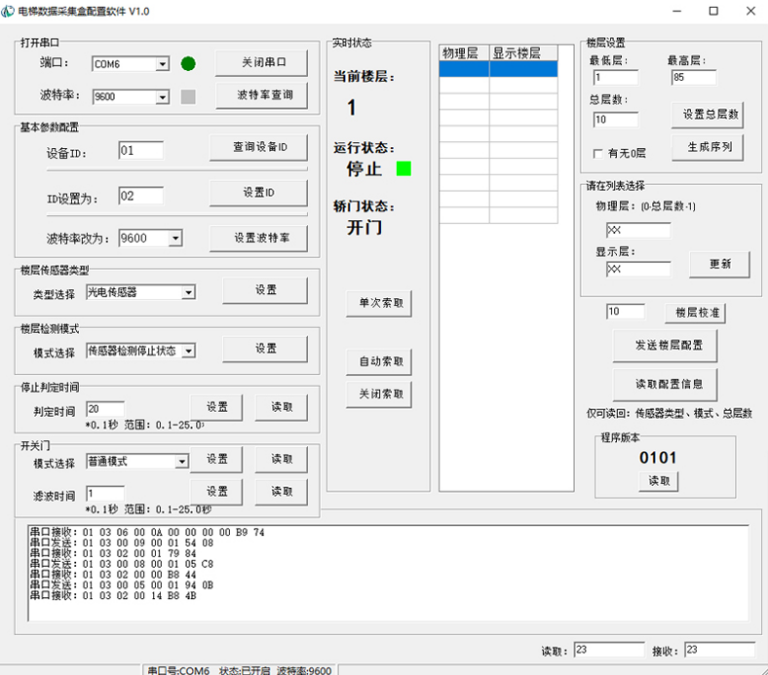Click the 生成序列 button
768x675 pixels.
(x=707, y=147)
